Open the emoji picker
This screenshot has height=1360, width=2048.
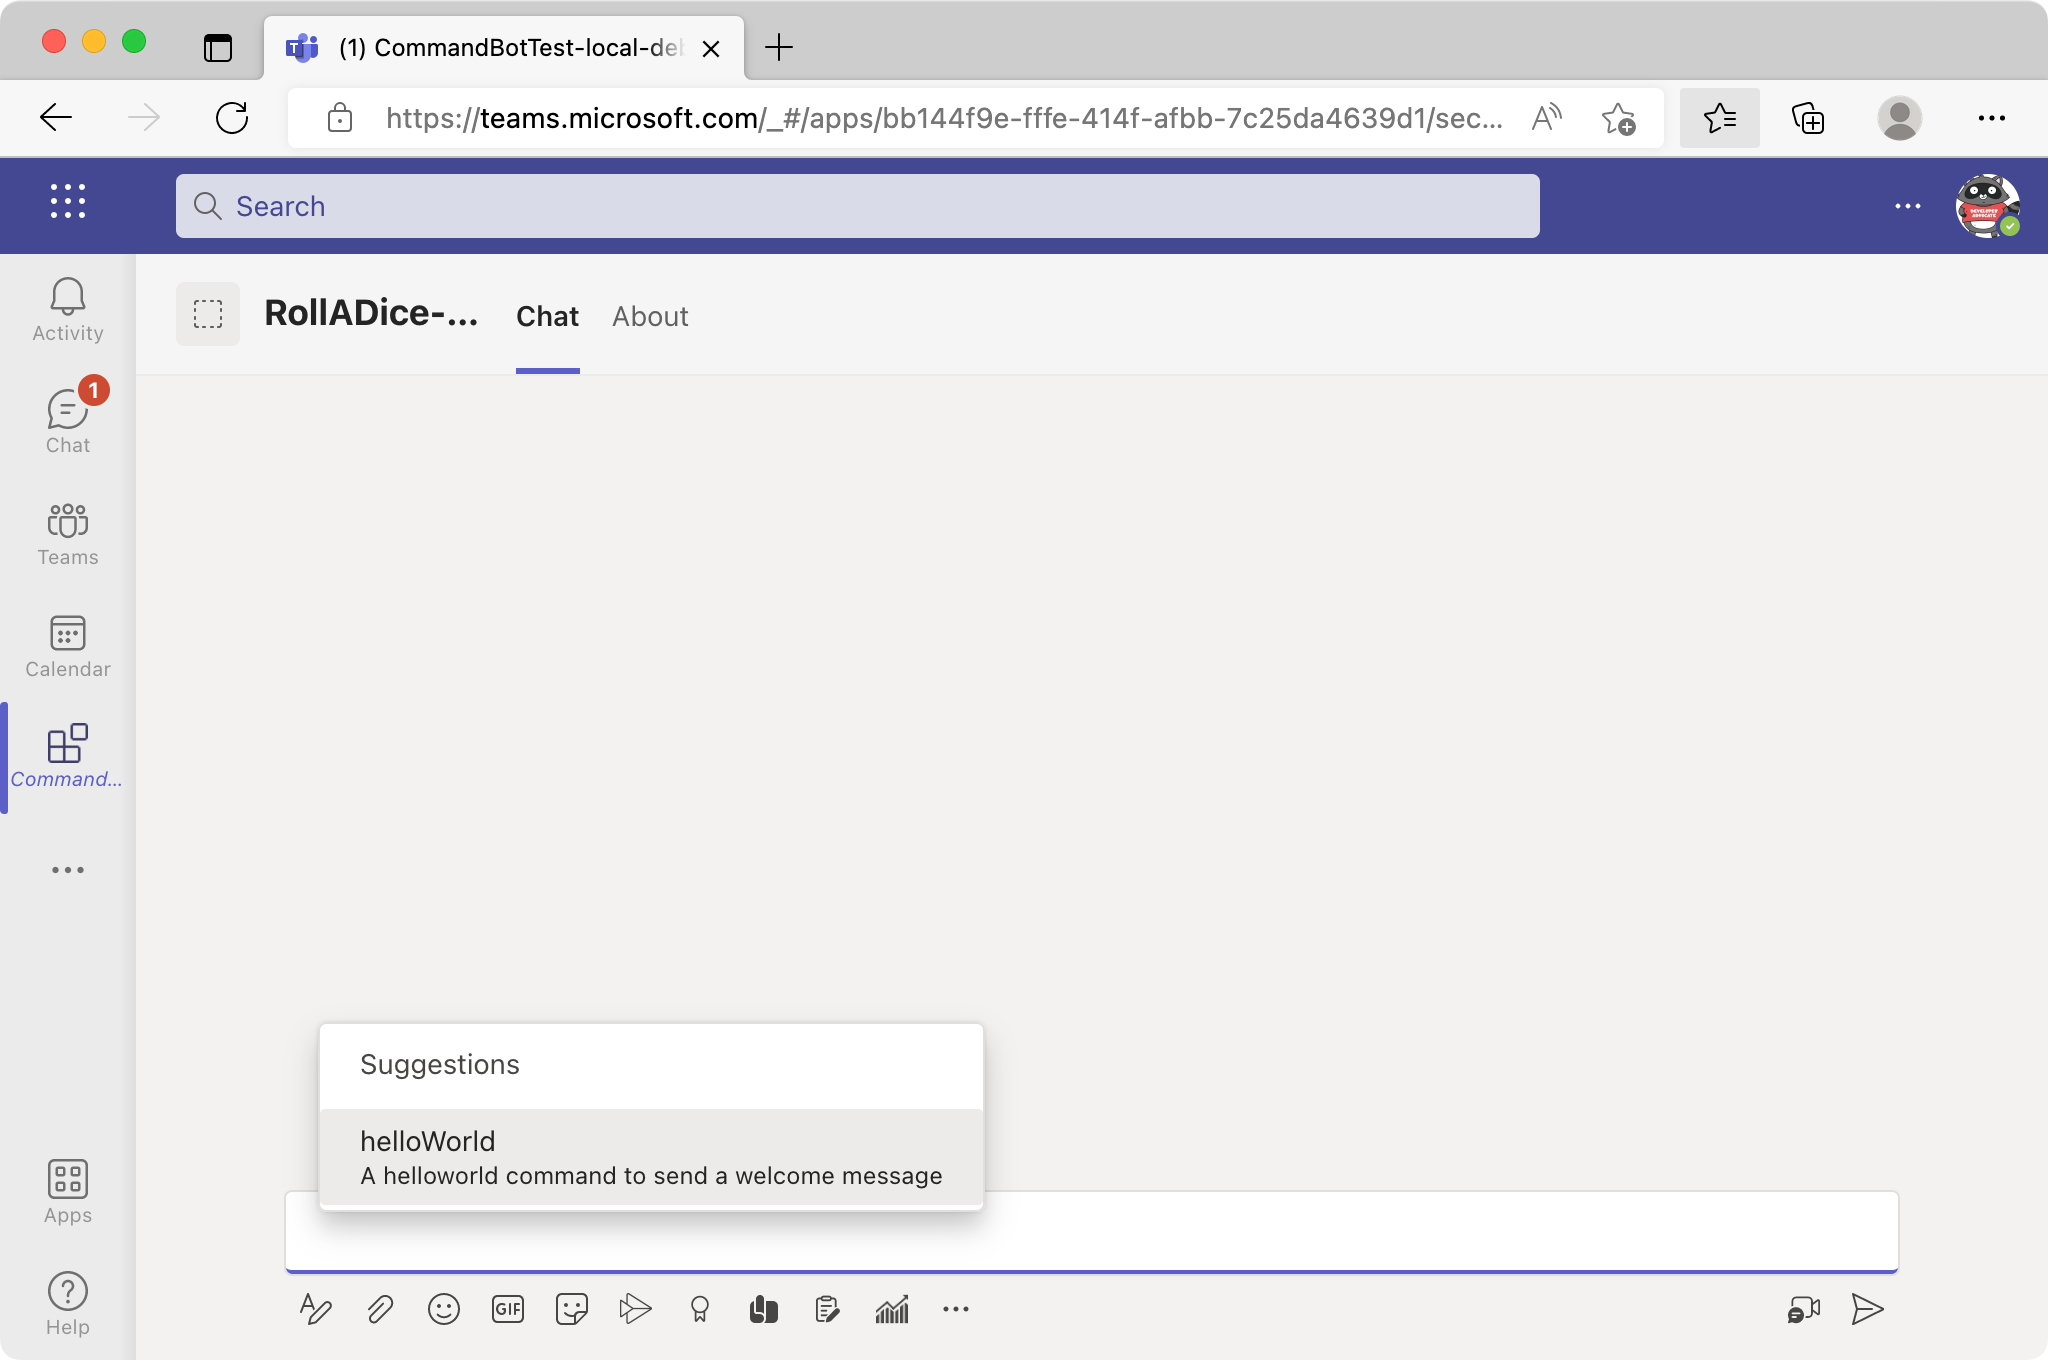(444, 1309)
